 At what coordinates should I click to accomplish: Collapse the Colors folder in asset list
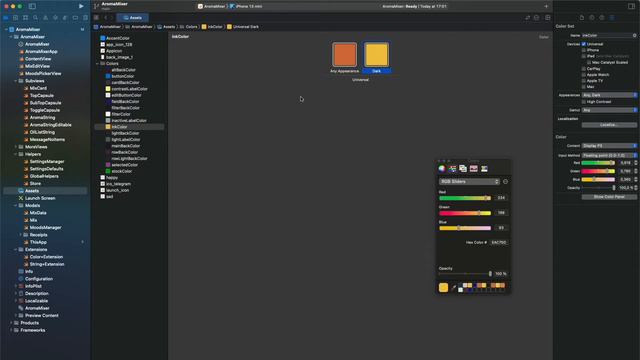point(97,64)
